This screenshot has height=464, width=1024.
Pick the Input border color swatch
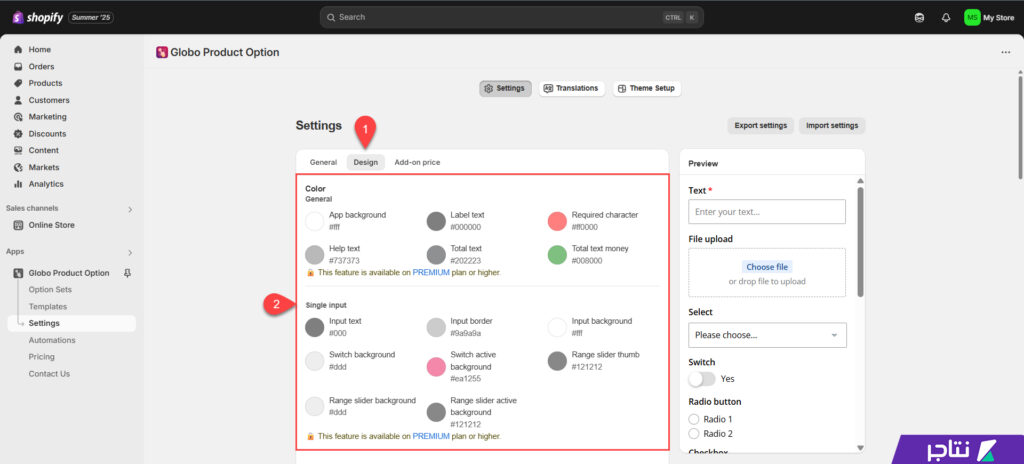436,327
